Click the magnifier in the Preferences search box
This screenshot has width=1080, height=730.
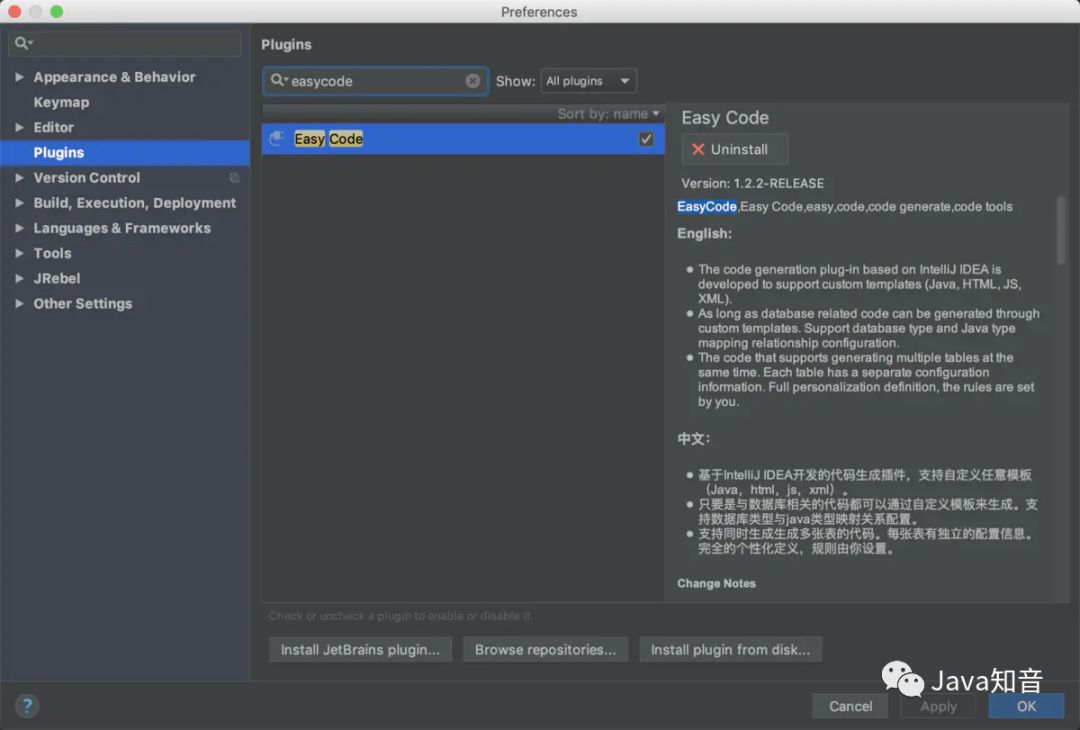click(x=23, y=43)
